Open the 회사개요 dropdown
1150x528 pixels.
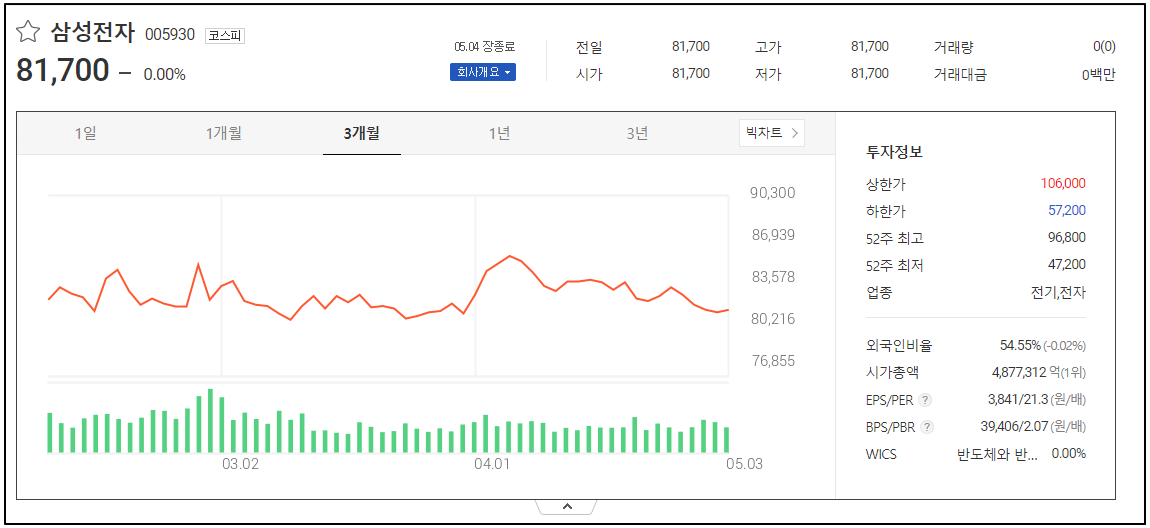(483, 73)
